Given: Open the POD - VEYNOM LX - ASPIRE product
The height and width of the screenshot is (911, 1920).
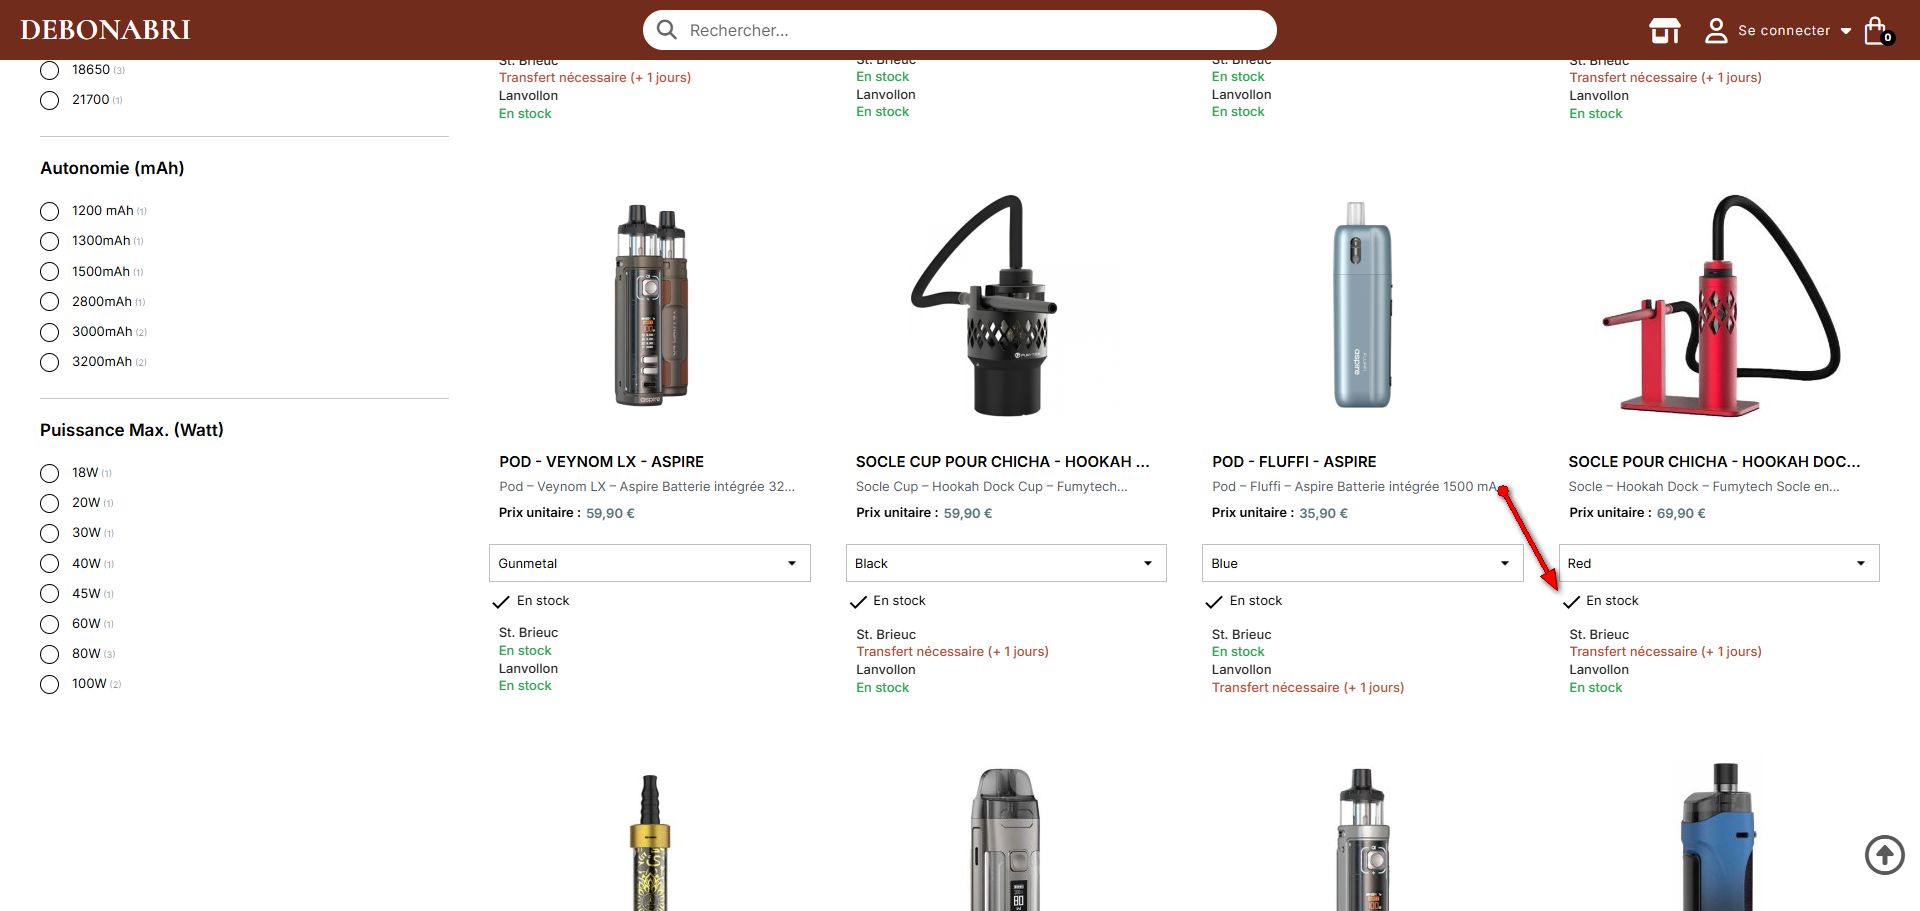Looking at the screenshot, I should pyautogui.click(x=601, y=462).
